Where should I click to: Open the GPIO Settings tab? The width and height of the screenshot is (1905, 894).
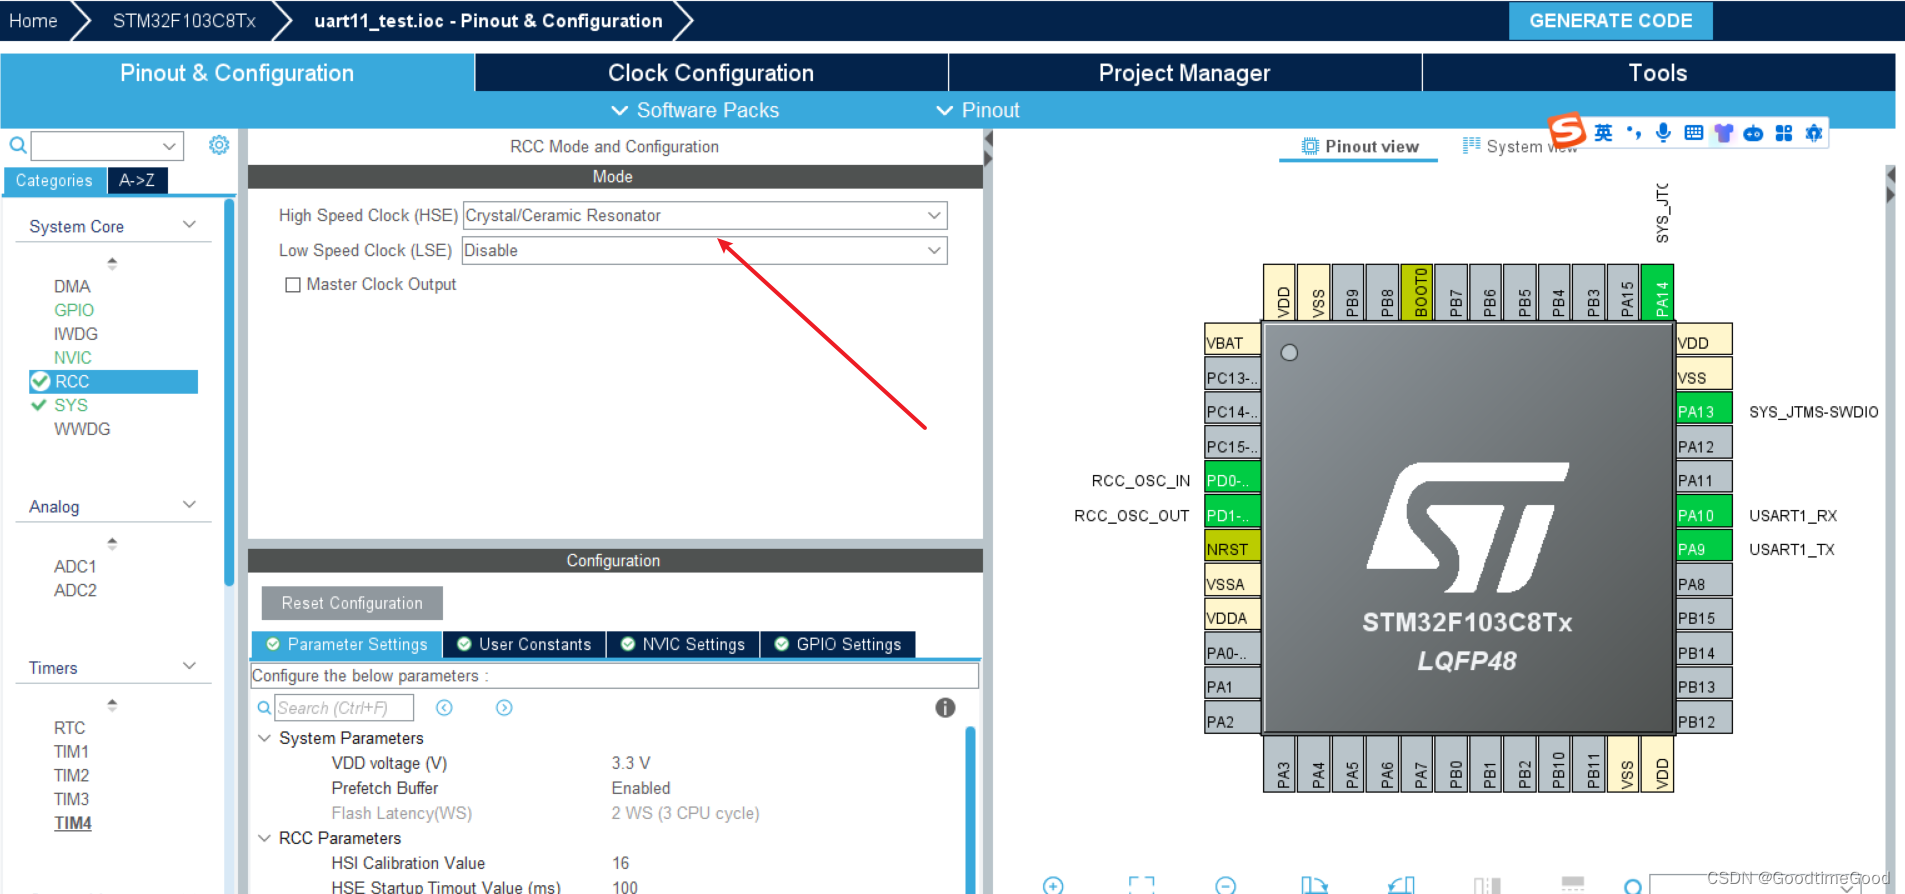(x=838, y=644)
